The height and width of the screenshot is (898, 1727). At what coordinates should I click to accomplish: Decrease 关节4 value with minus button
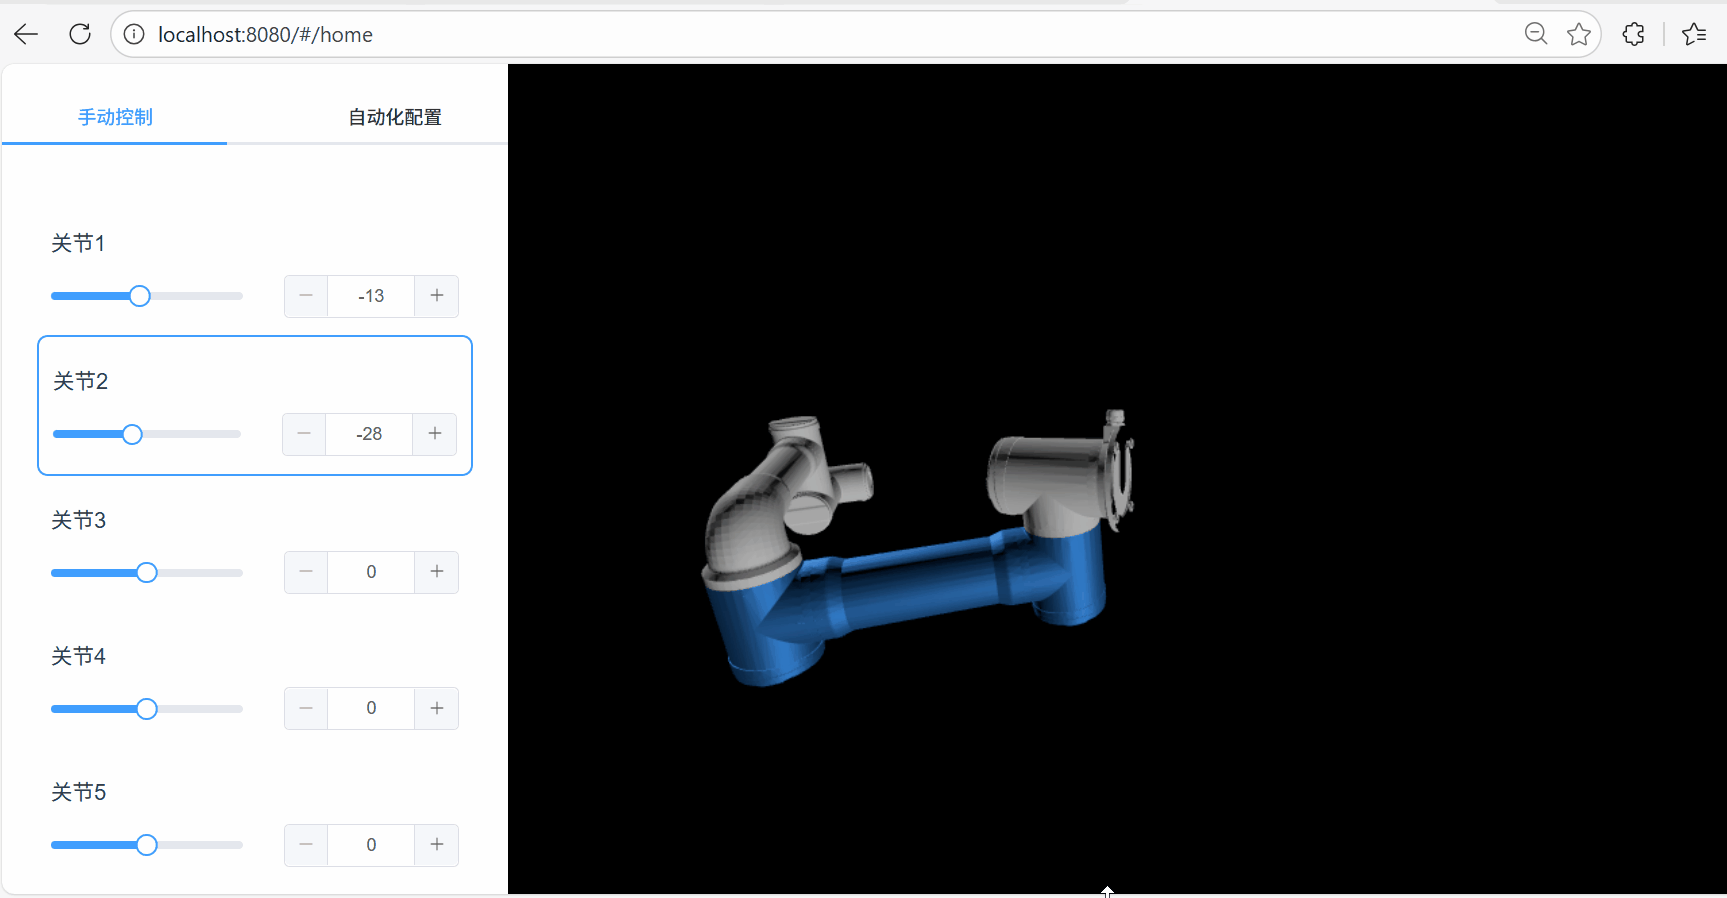(x=306, y=708)
